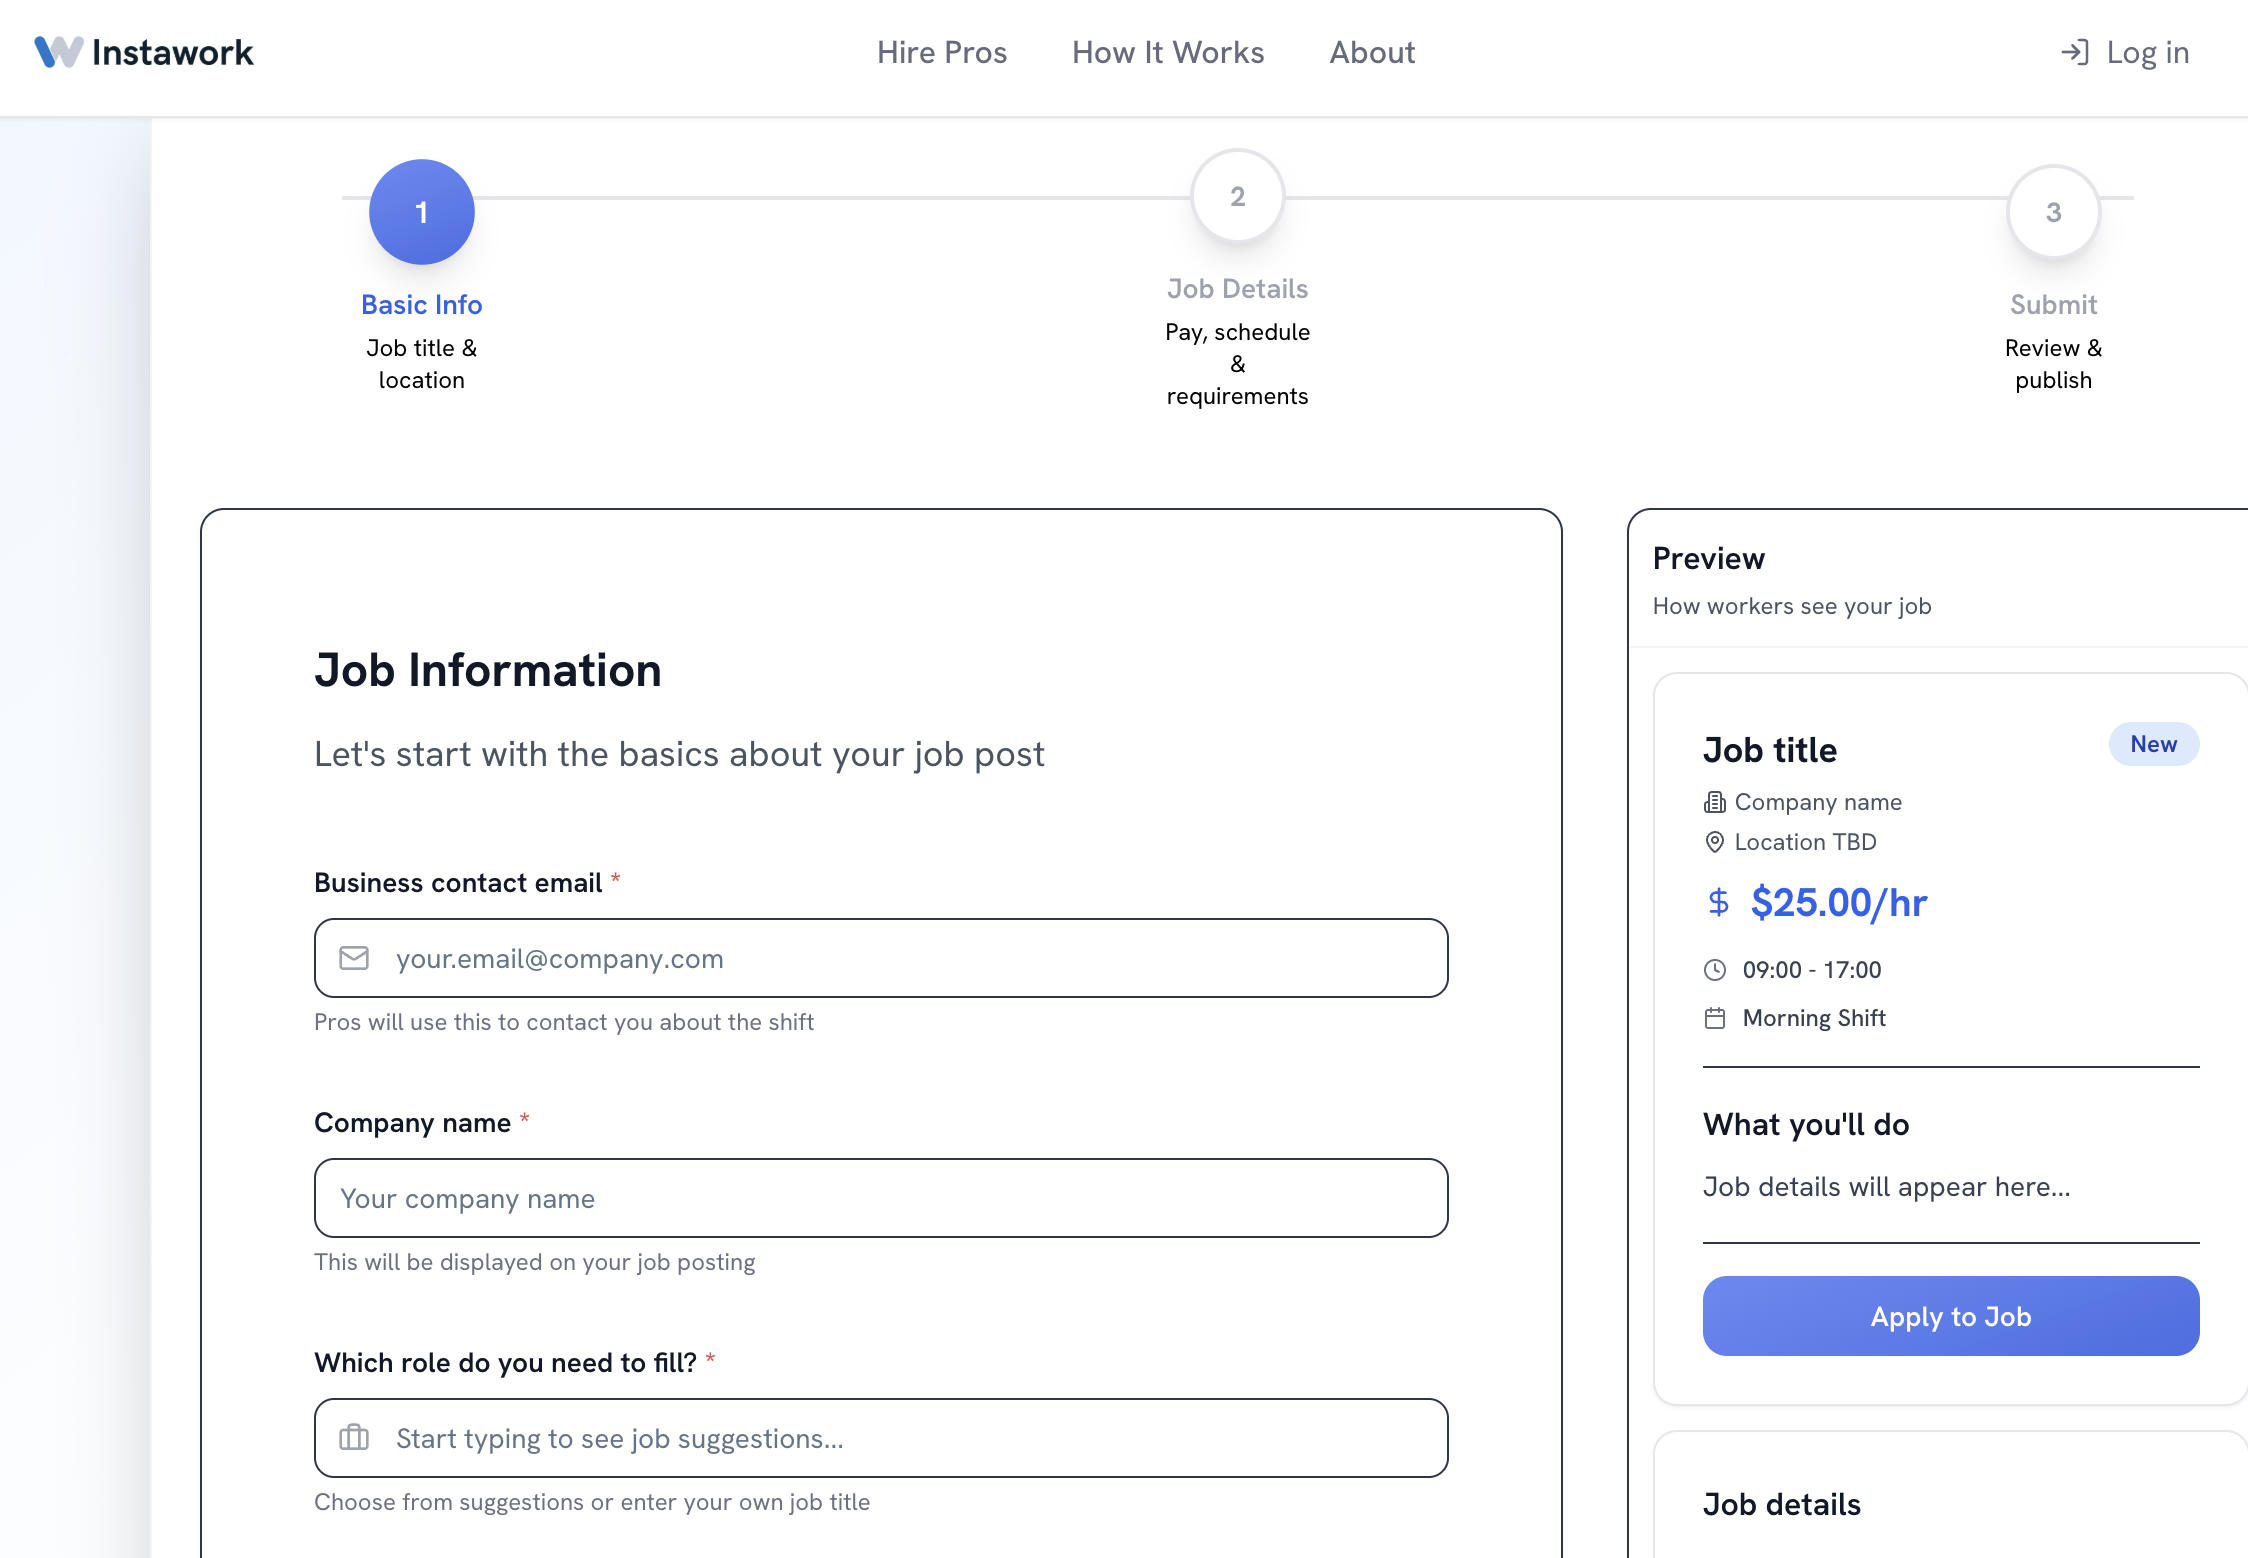Click 'This will be displayed on your job posting'
The image size is (2248, 1558).
[x=535, y=1262]
